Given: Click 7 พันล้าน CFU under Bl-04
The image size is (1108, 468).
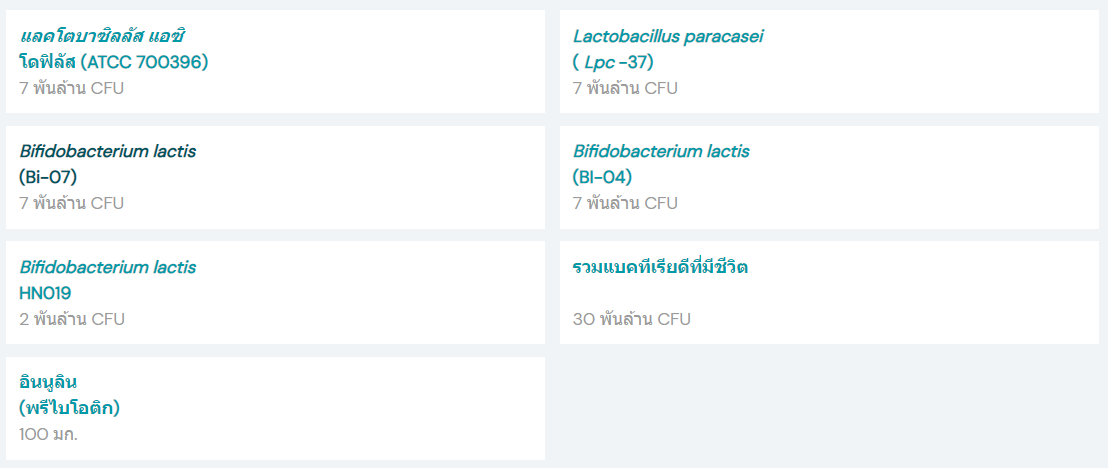Looking at the screenshot, I should [x=625, y=203].
